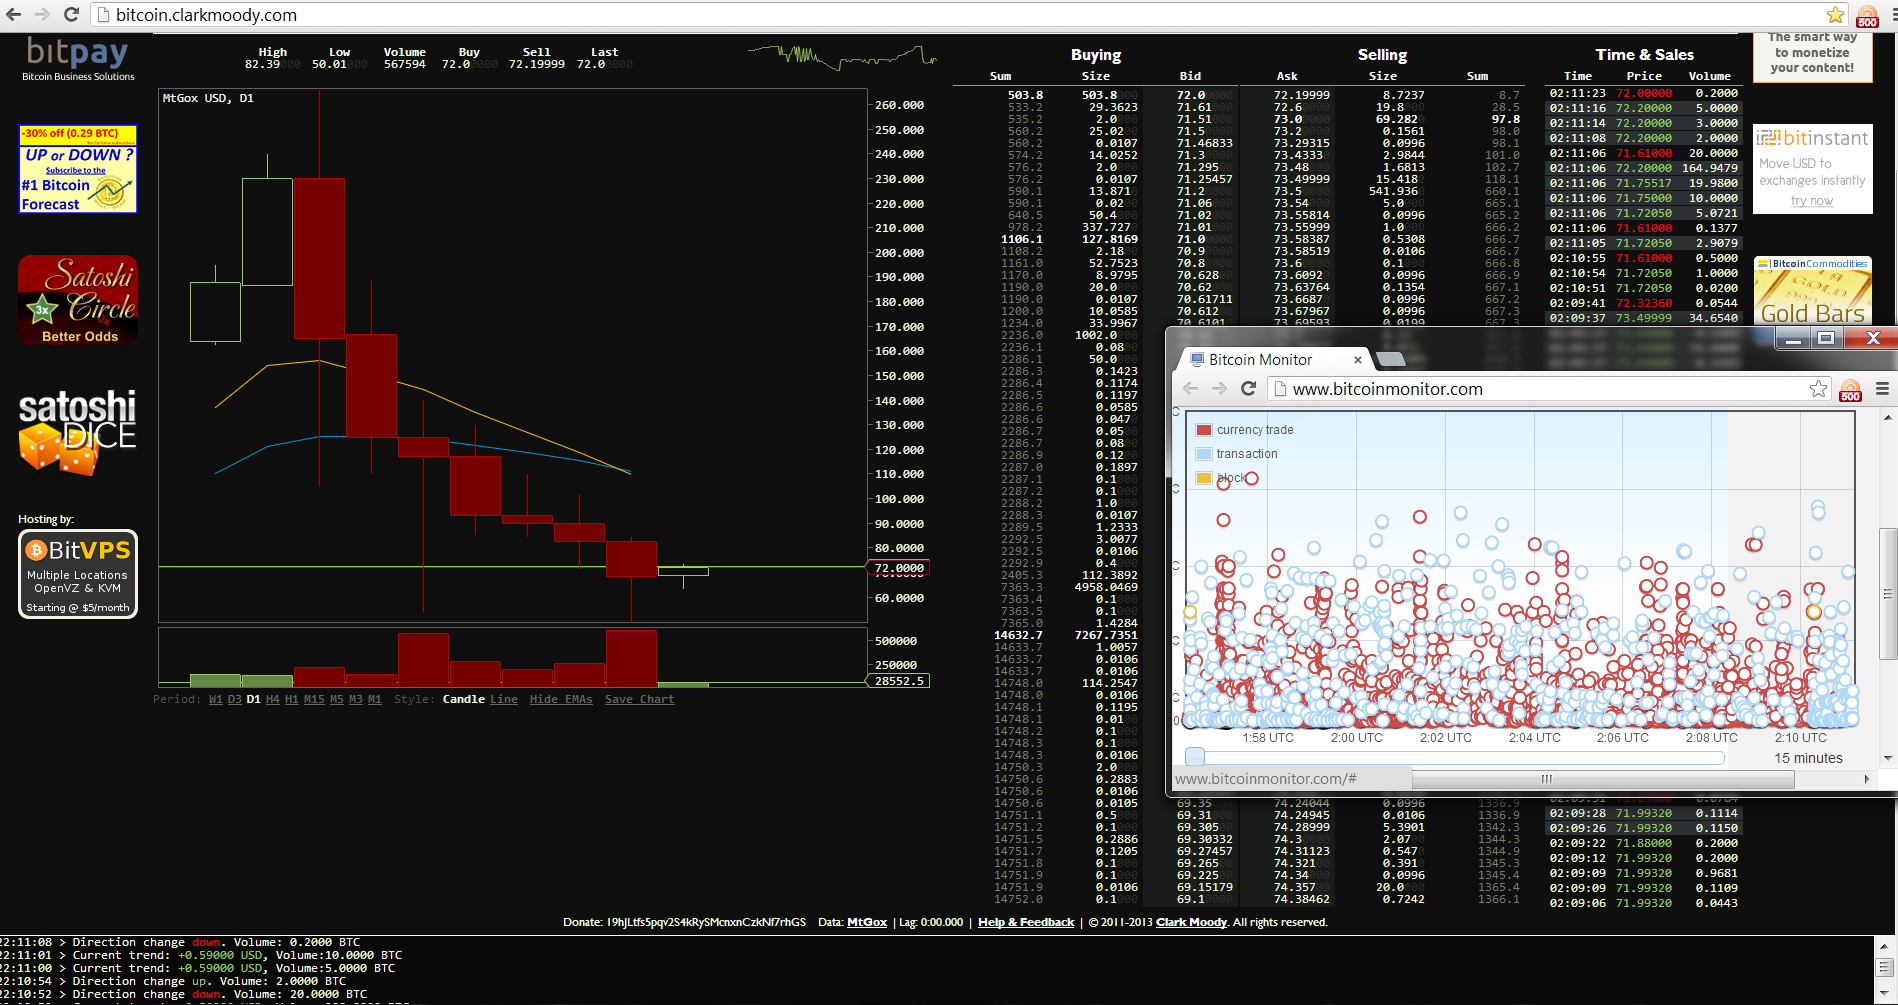1898x1005 pixels.
Task: Open the UP or DOWN Bitcoin Forecast ad
Action: click(78, 169)
